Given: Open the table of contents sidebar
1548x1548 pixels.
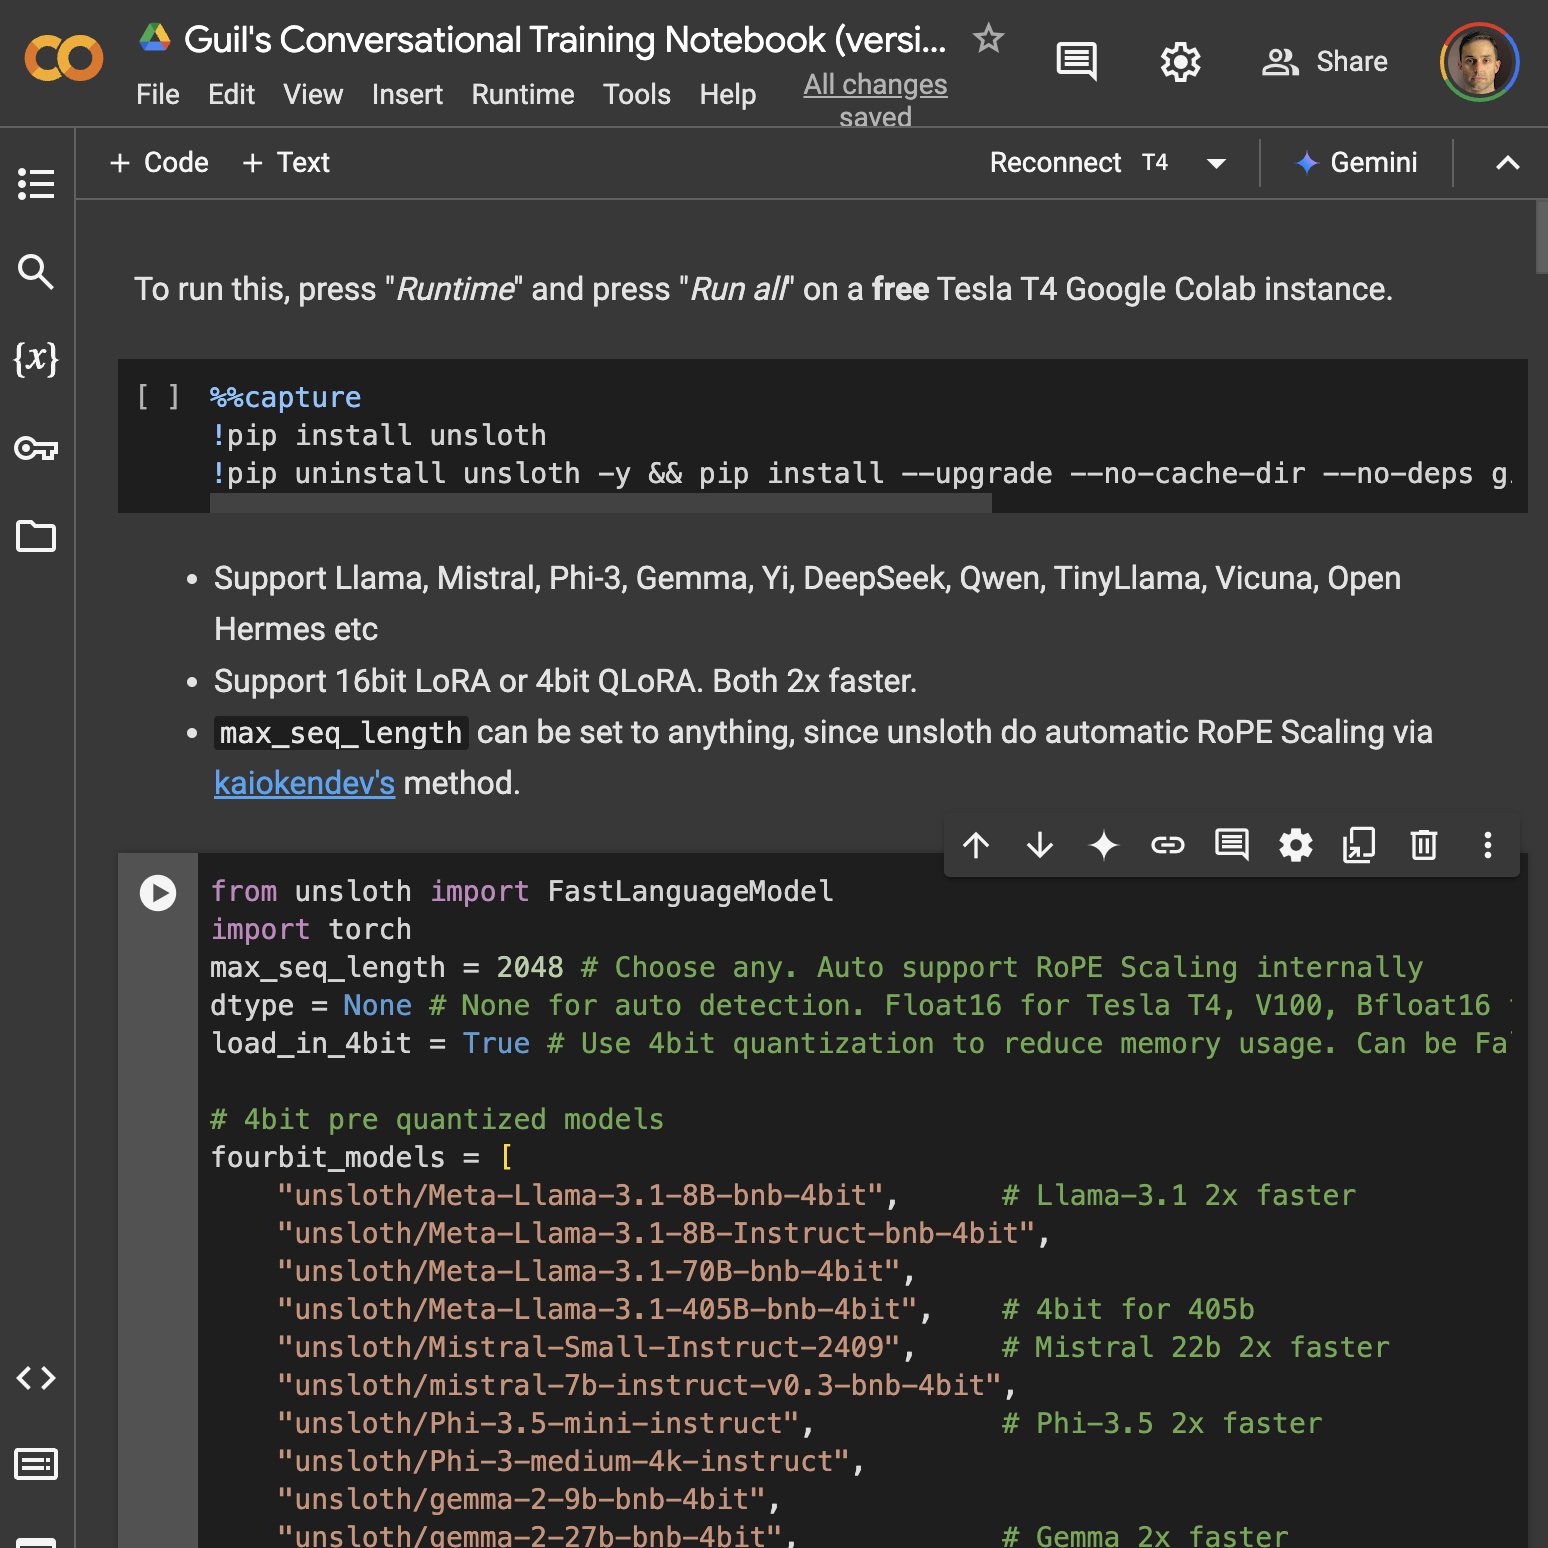Looking at the screenshot, I should [36, 184].
